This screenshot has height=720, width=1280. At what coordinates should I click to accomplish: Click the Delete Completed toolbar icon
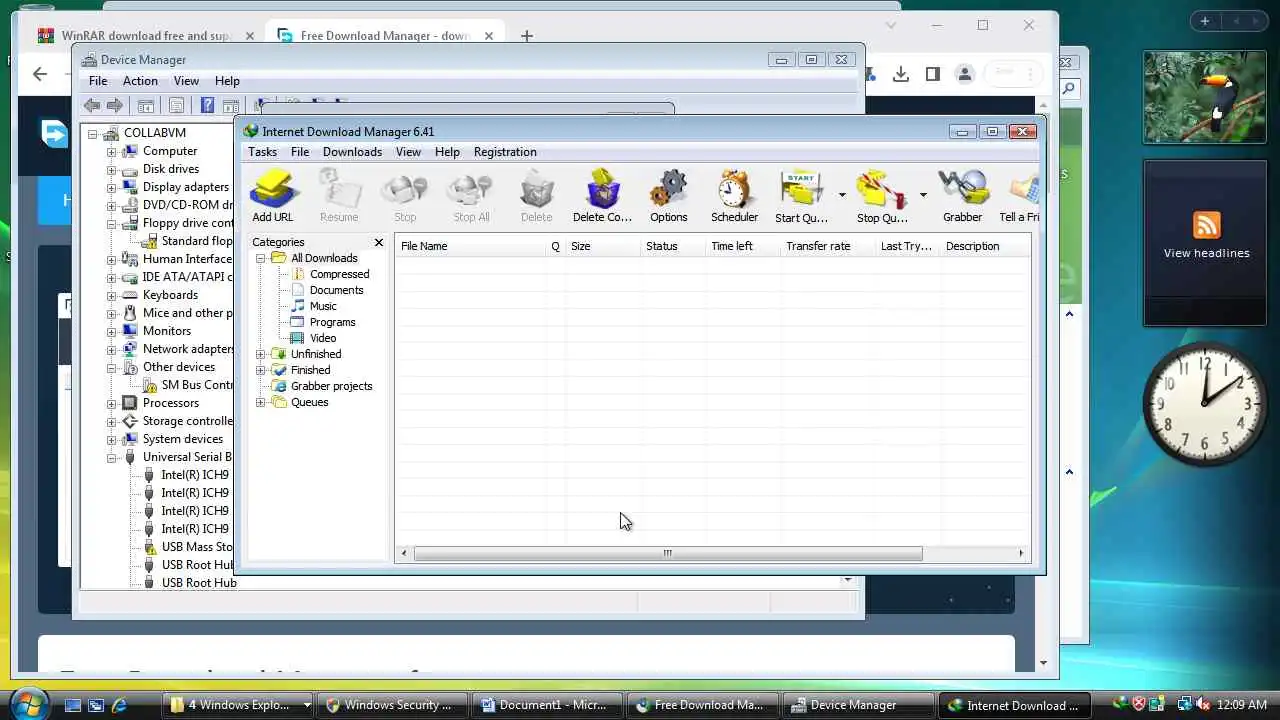tap(602, 196)
